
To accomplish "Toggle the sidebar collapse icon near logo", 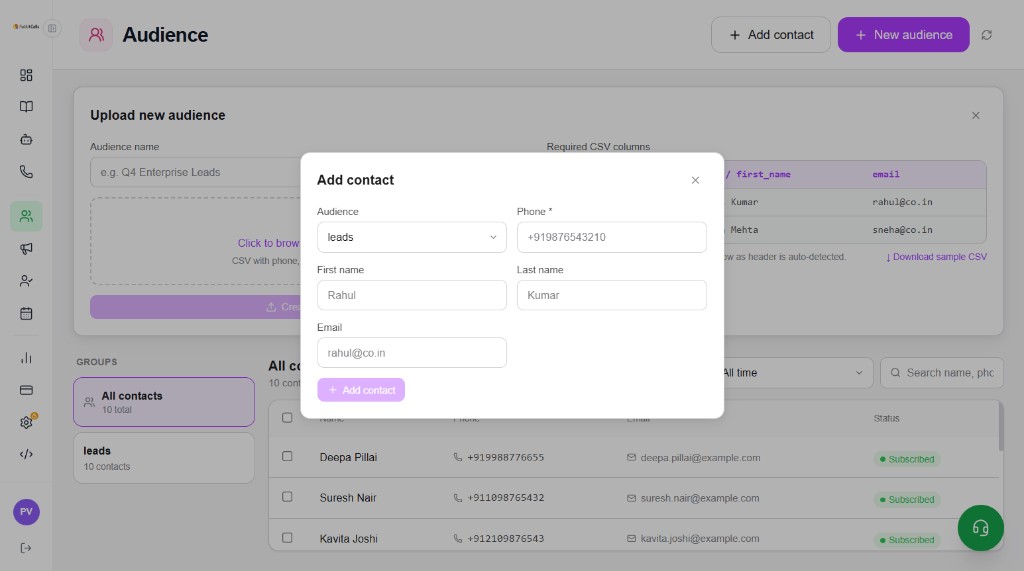I will 52,28.
